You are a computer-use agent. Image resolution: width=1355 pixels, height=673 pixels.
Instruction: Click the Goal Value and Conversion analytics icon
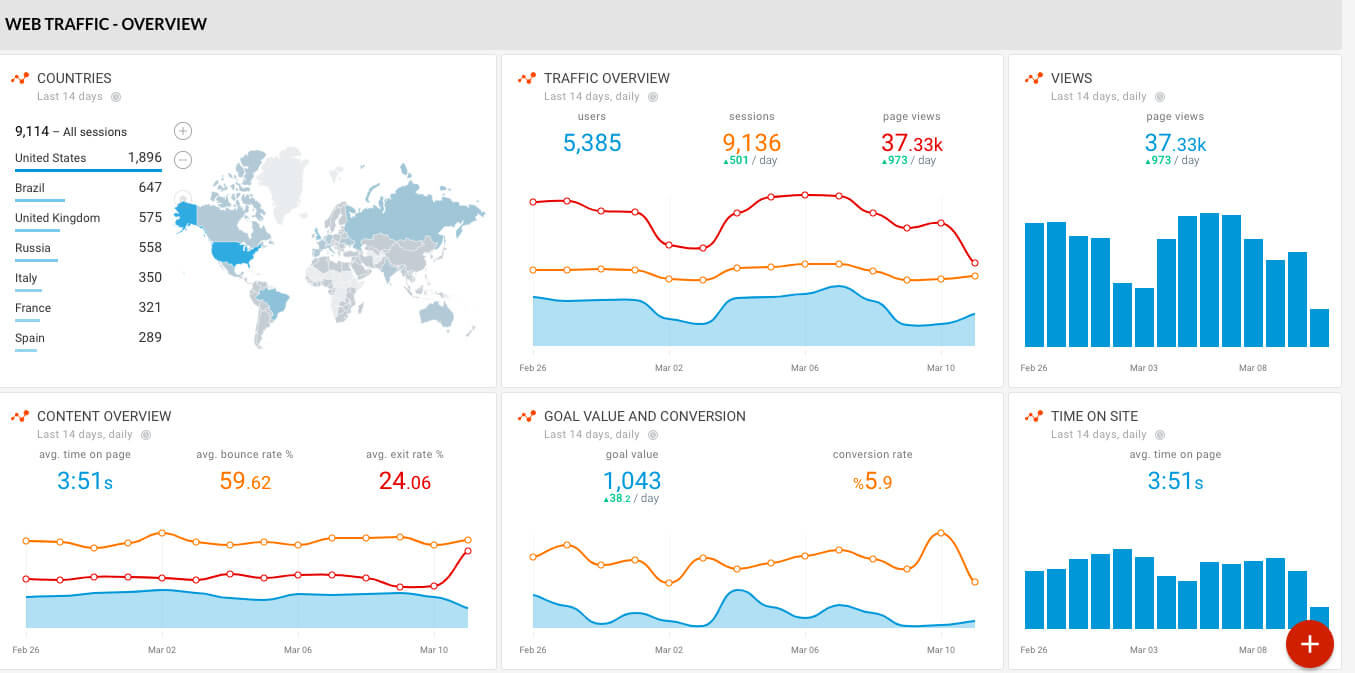click(527, 416)
